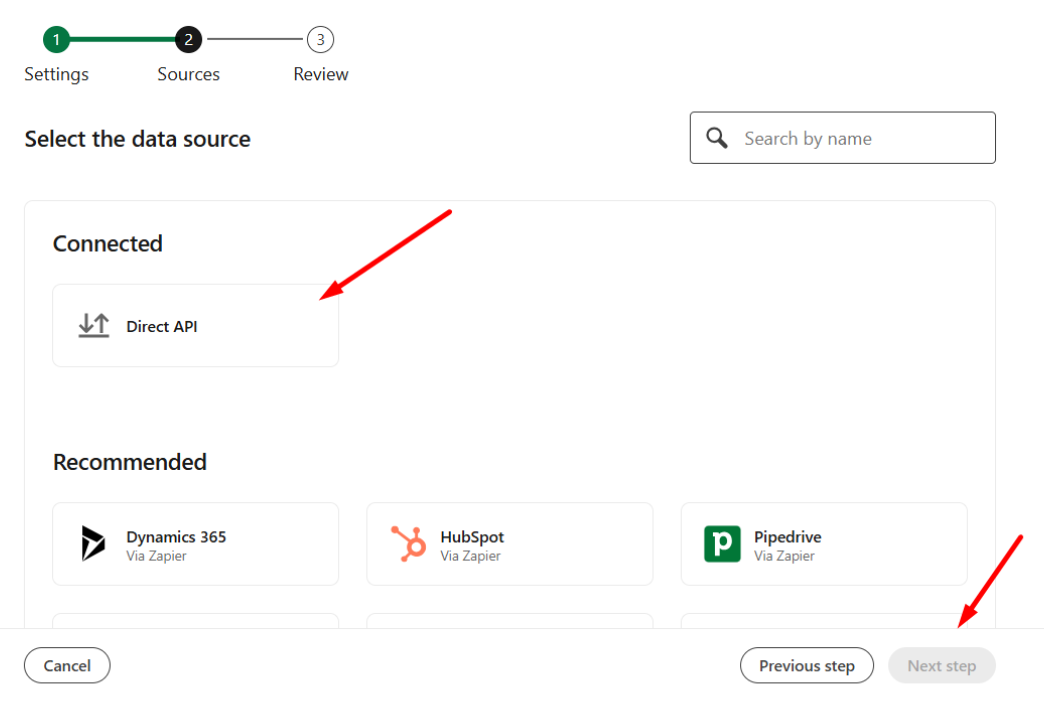Click the Dynamics 365 logo icon
Viewport: 1044px width, 703px height.
pyautogui.click(x=93, y=543)
